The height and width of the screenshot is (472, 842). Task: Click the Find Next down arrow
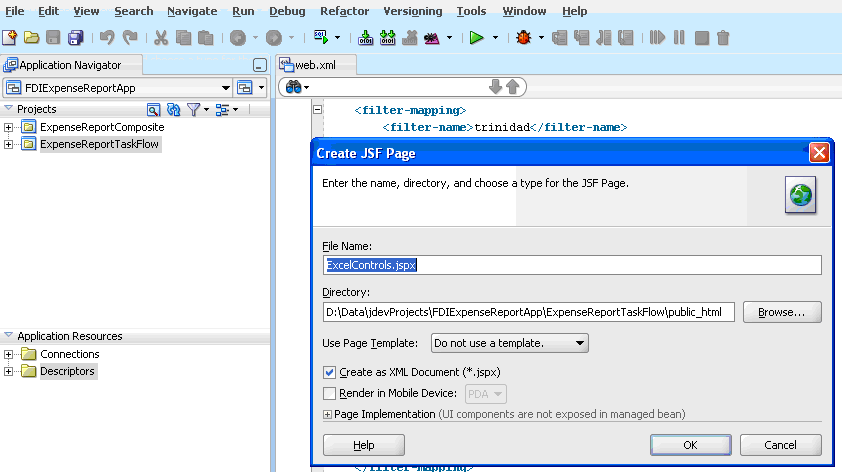(496, 86)
